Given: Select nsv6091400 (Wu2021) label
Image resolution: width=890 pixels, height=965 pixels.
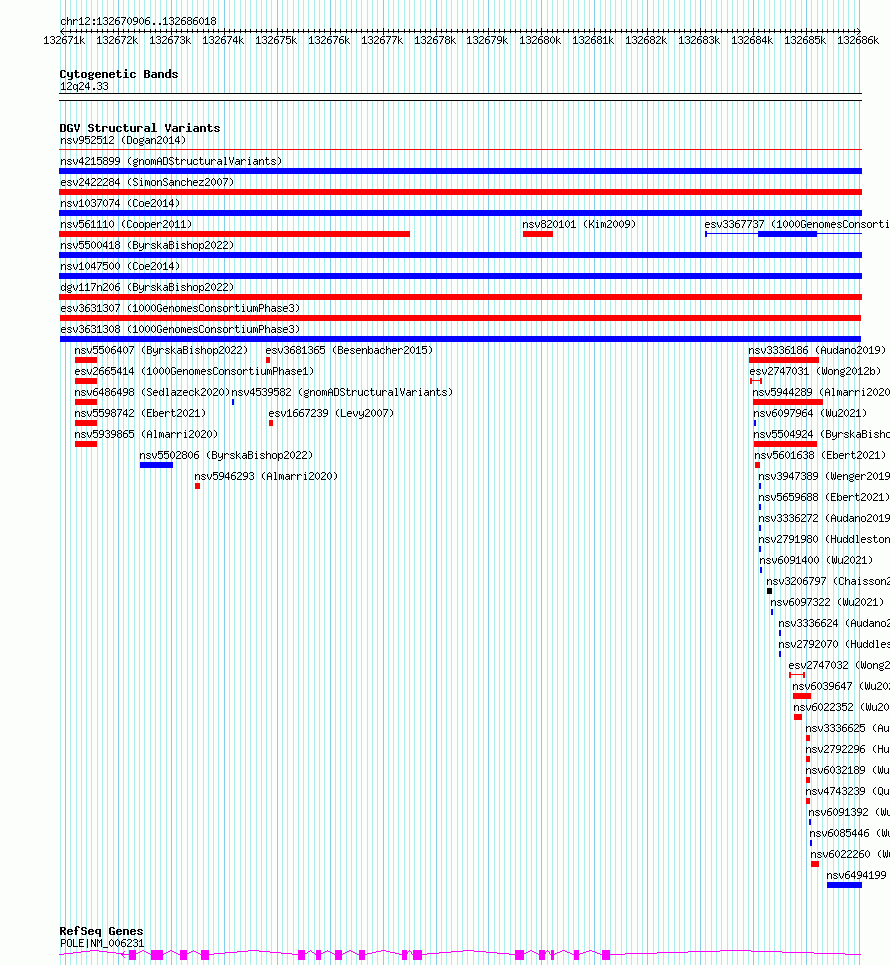Looking at the screenshot, I should [816, 560].
